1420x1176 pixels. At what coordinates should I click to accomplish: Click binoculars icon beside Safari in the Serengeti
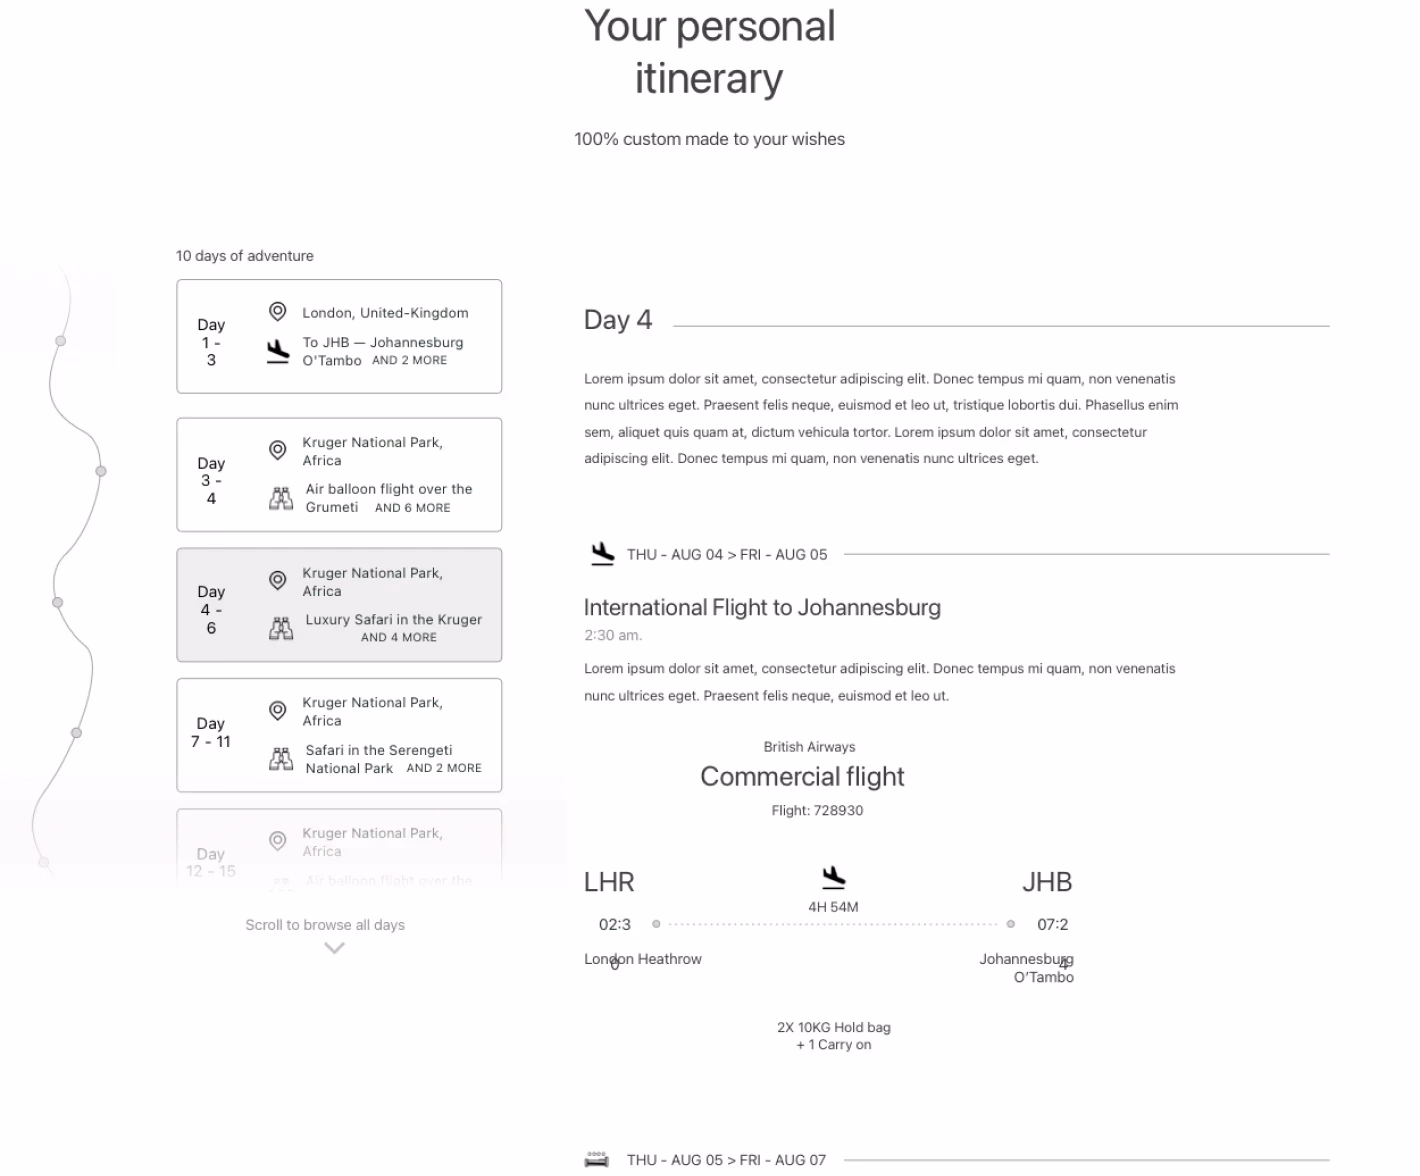click(x=281, y=759)
